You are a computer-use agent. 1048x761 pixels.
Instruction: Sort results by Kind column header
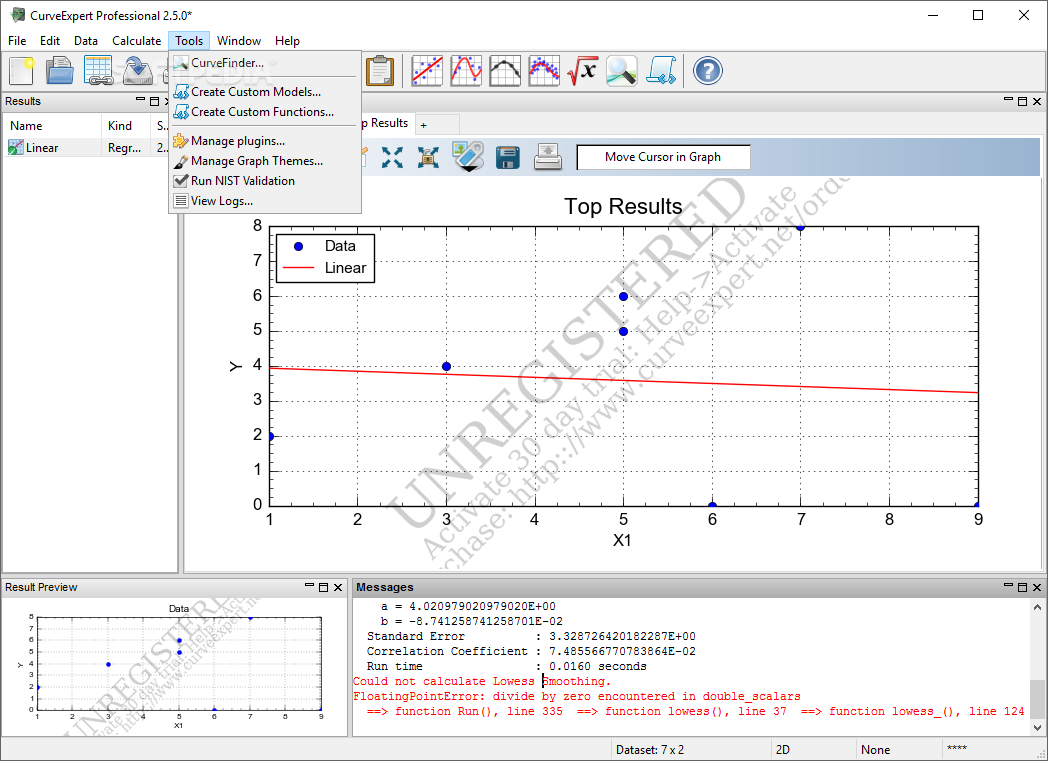126,126
